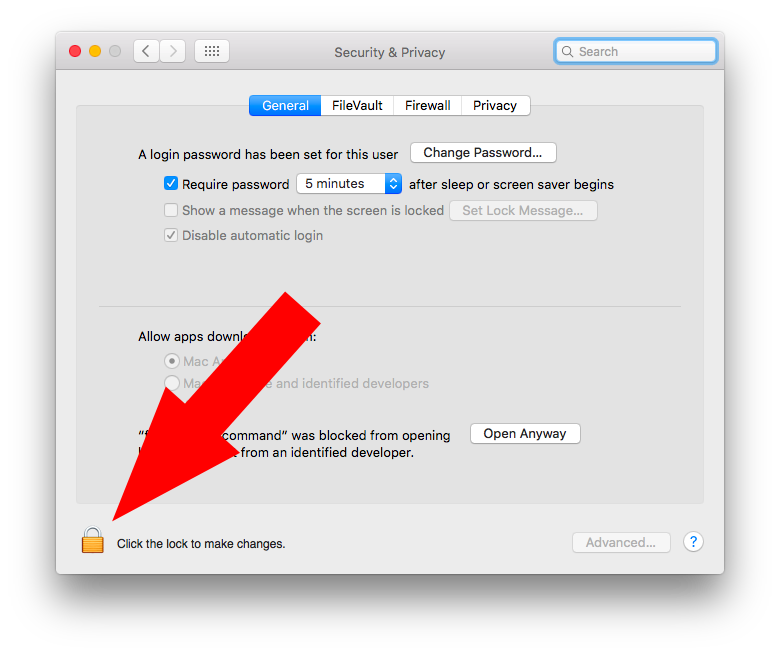Switch to the Firewall tab
The width and height of the screenshot is (780, 654).
428,105
